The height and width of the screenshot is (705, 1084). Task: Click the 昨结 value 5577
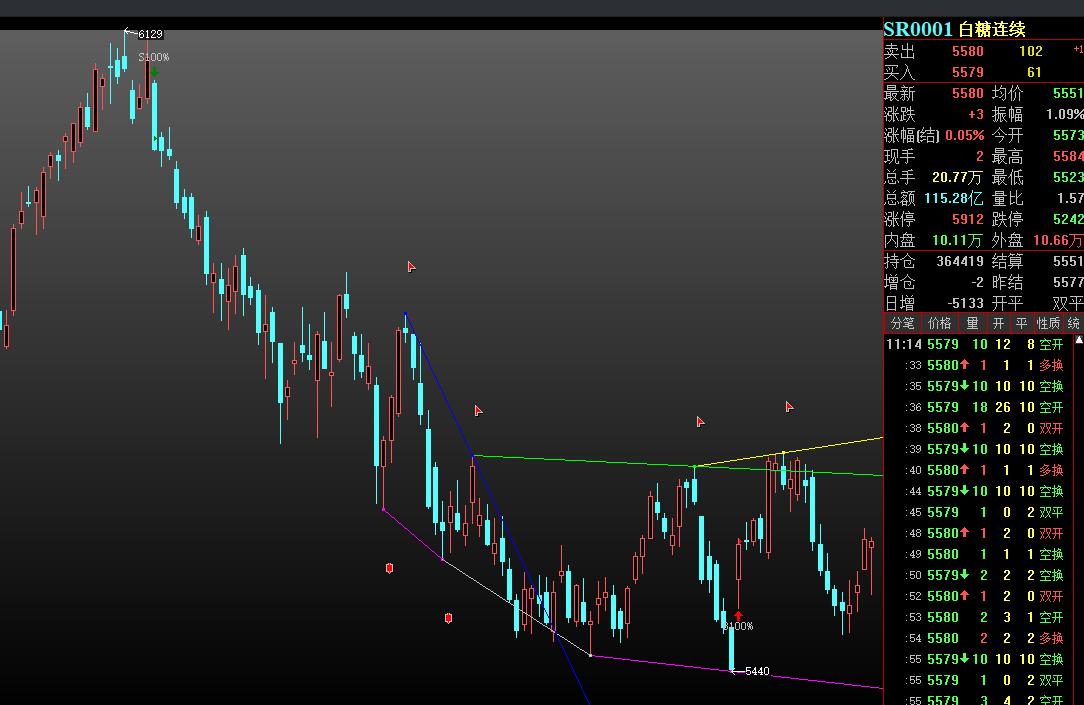pos(1068,282)
